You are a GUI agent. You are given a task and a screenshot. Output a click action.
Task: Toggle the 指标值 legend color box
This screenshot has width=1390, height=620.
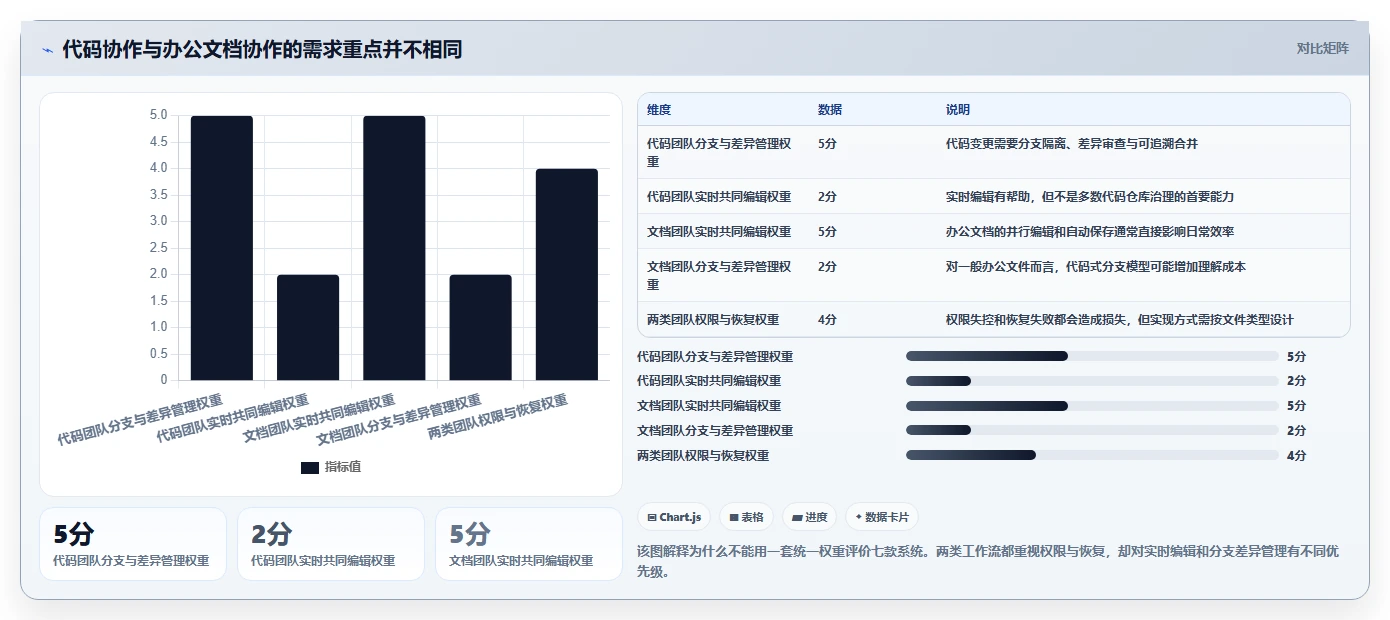click(310, 467)
